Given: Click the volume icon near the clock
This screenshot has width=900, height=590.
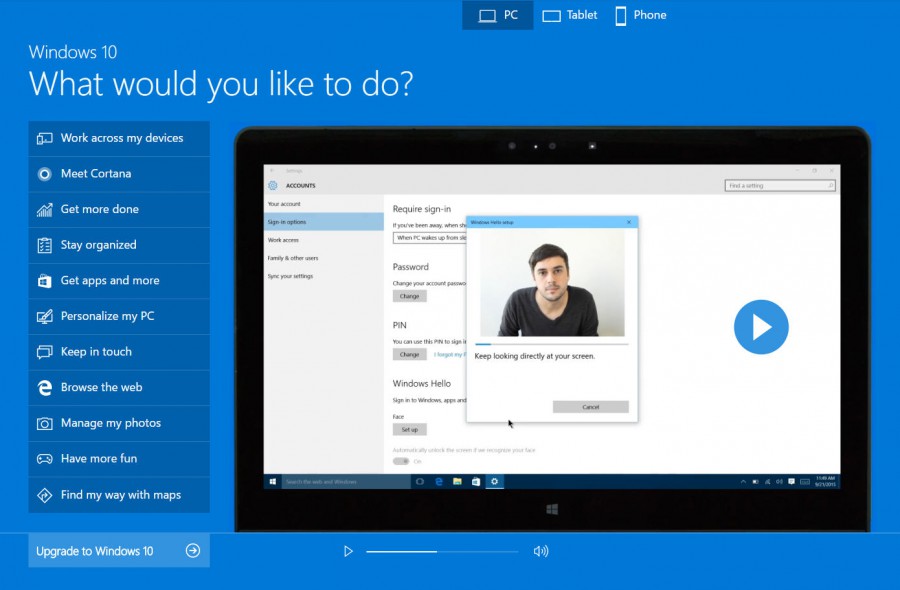Looking at the screenshot, I should tap(779, 481).
